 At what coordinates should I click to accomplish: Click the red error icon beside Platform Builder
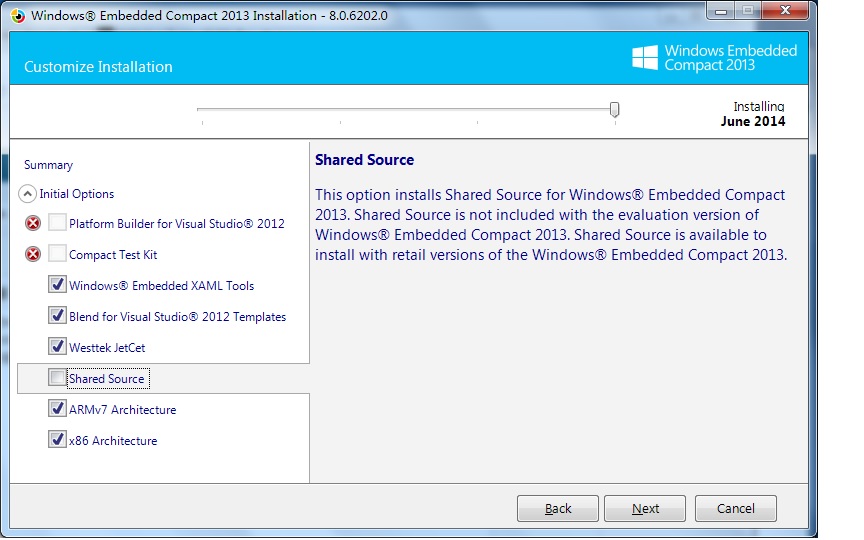click(33, 223)
